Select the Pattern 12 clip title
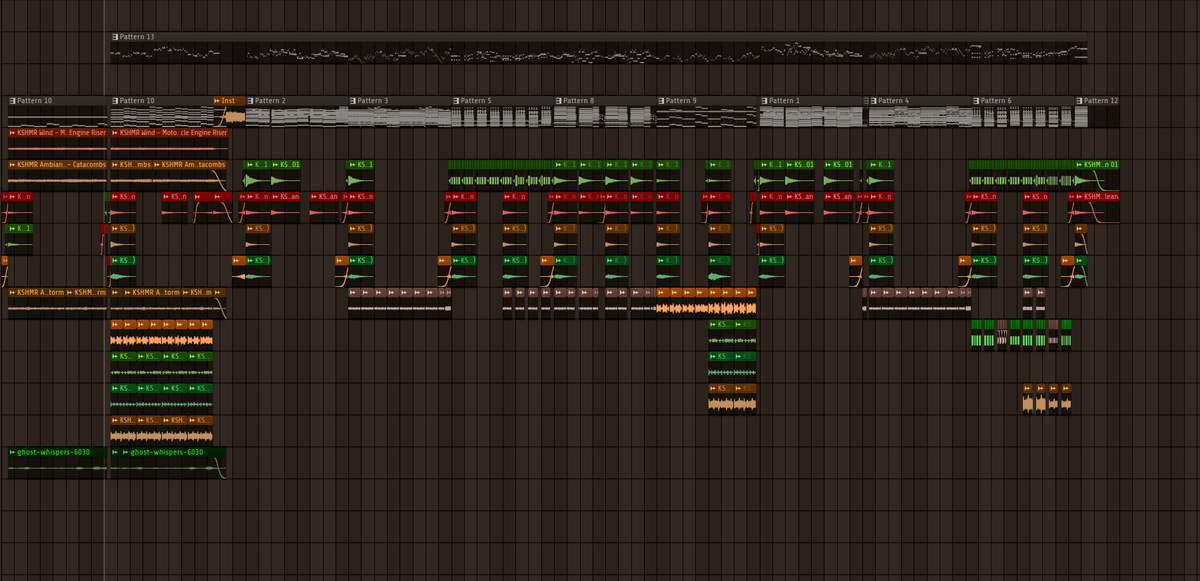 pyautogui.click(x=1101, y=100)
